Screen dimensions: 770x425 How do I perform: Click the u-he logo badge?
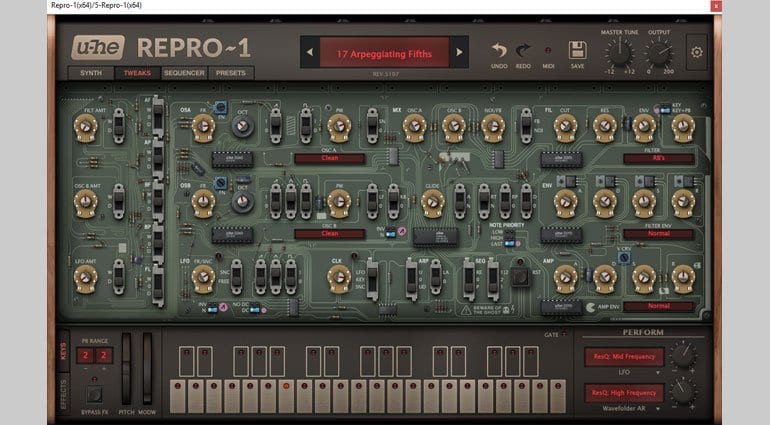click(x=98, y=48)
